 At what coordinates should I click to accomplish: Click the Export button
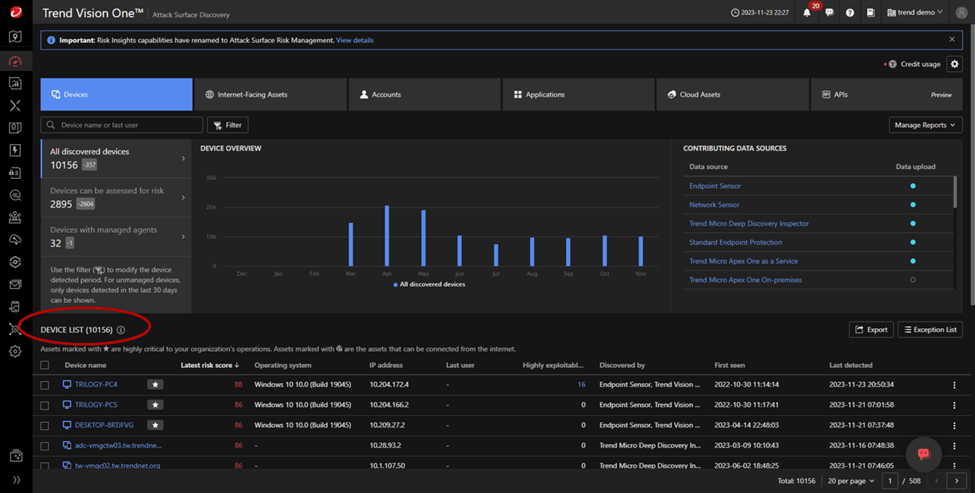(x=871, y=329)
